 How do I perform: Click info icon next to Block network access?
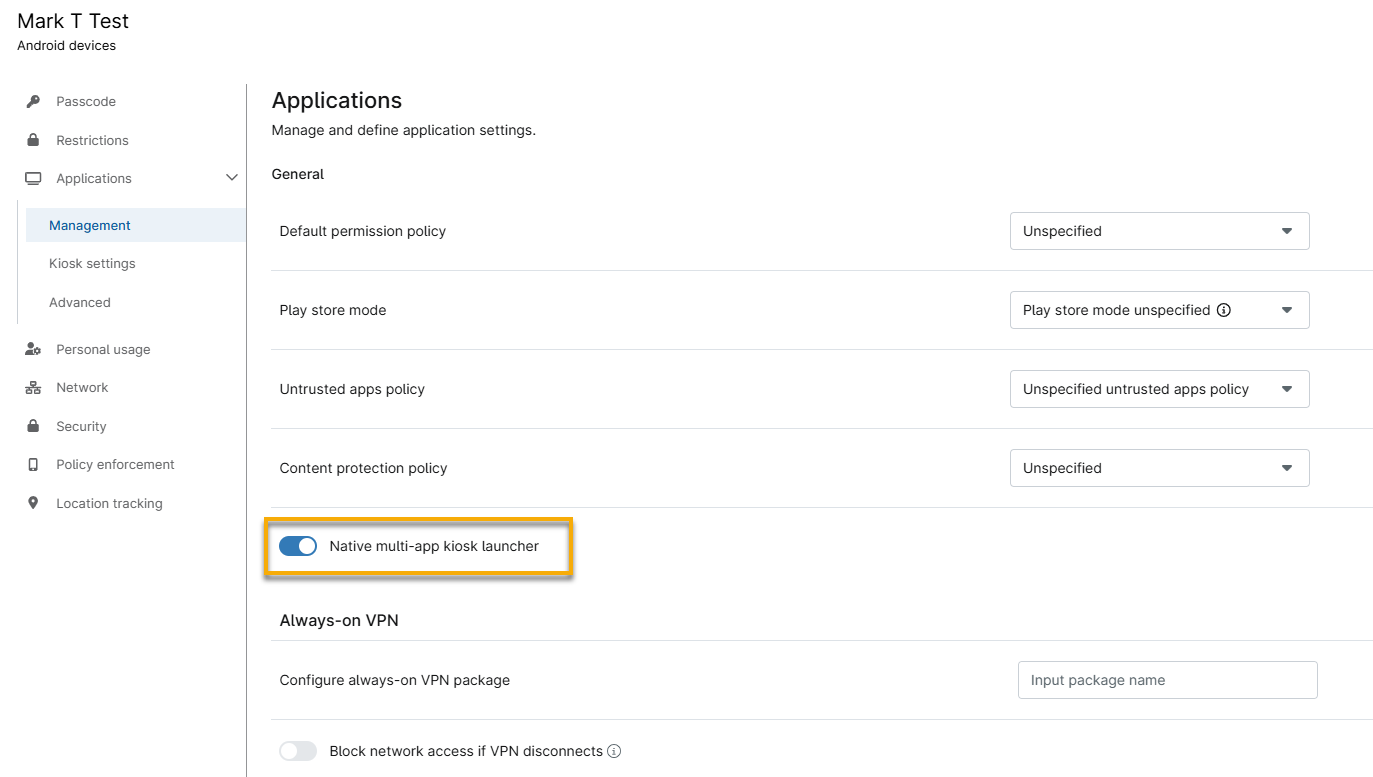(x=614, y=751)
